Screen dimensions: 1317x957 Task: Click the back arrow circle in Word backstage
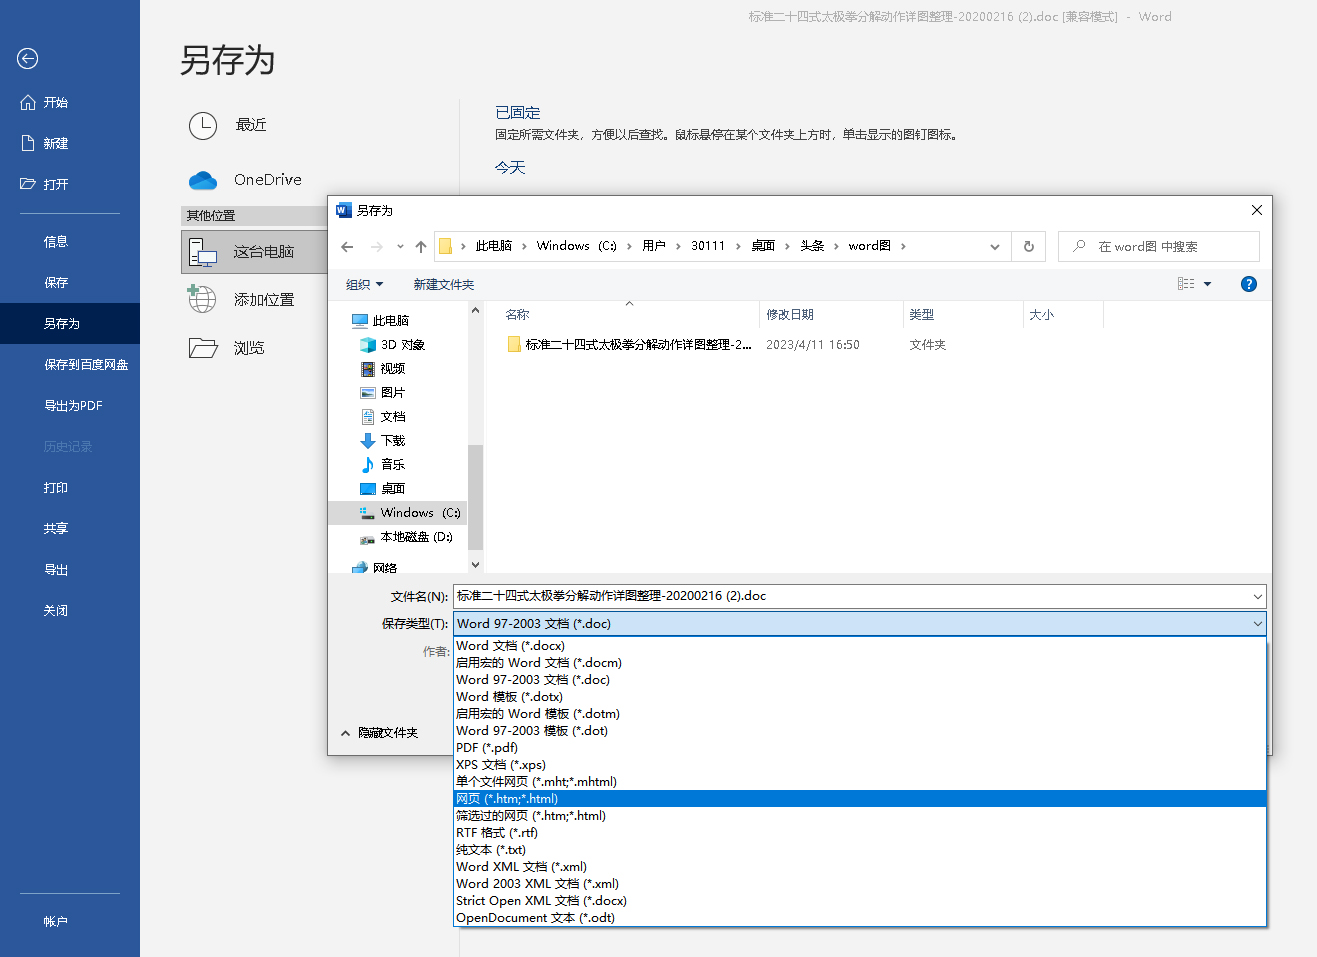point(28,59)
